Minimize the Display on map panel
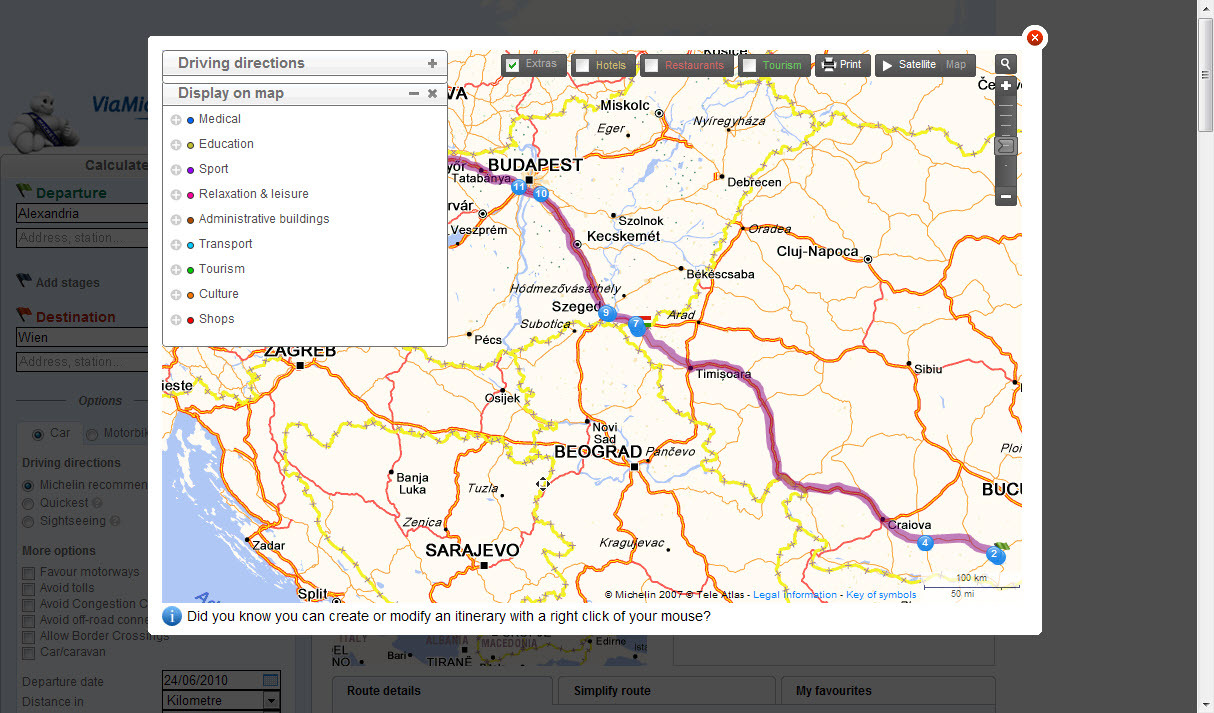This screenshot has height=713, width=1214. coord(414,93)
